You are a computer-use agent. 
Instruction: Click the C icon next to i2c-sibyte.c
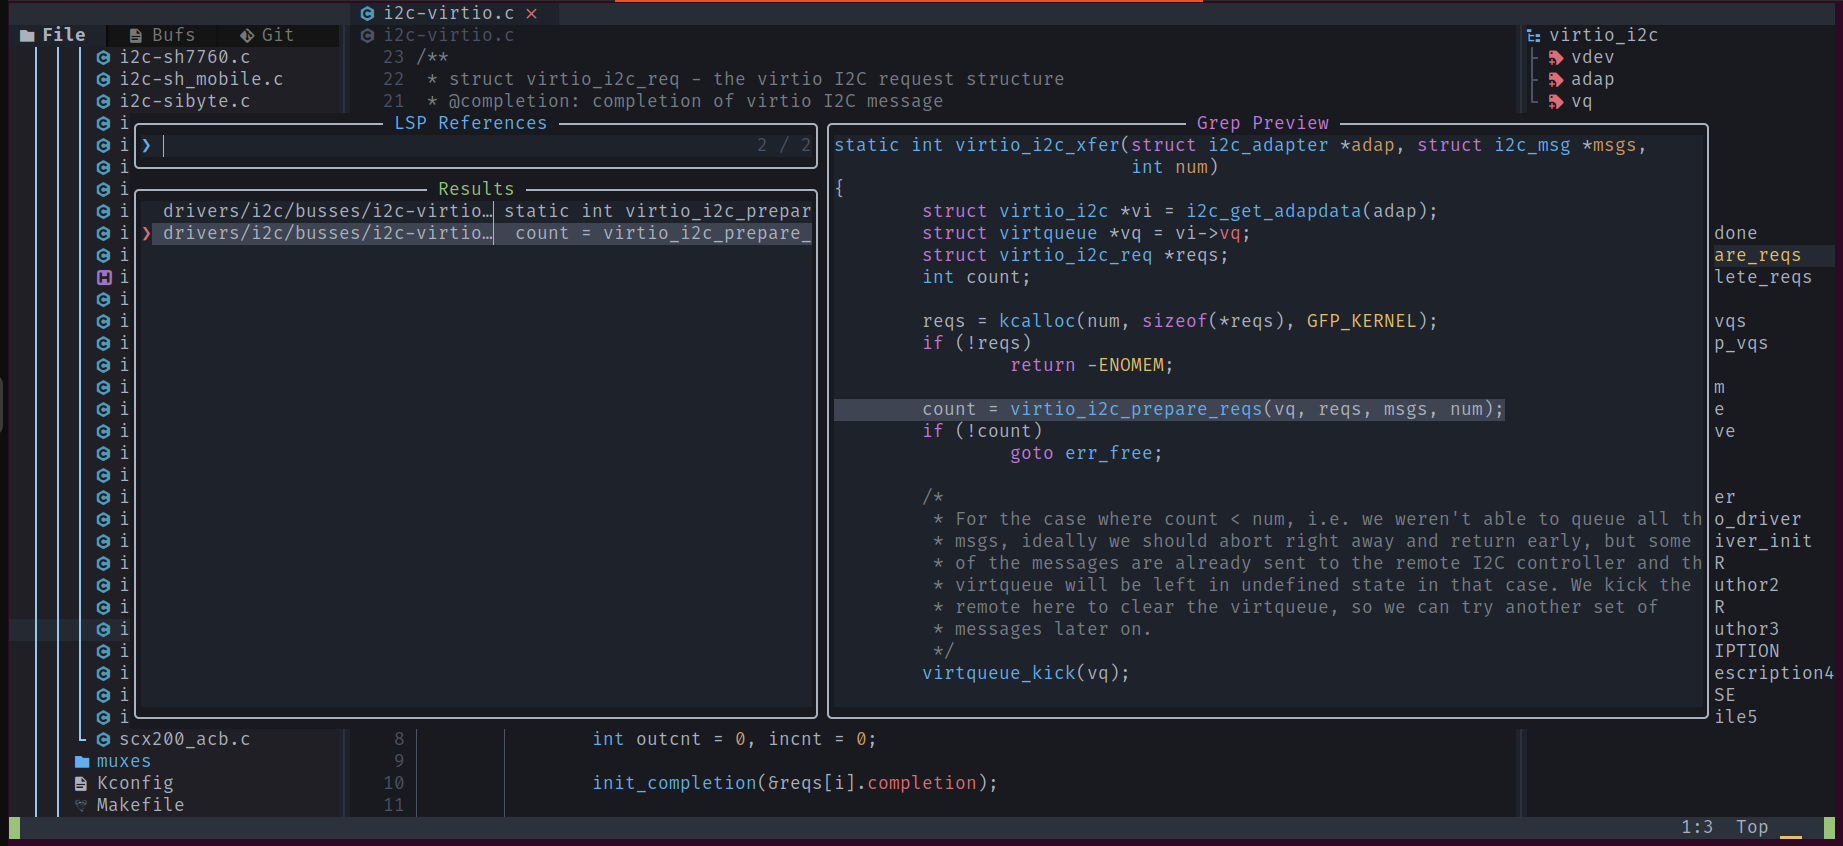[x=103, y=101]
